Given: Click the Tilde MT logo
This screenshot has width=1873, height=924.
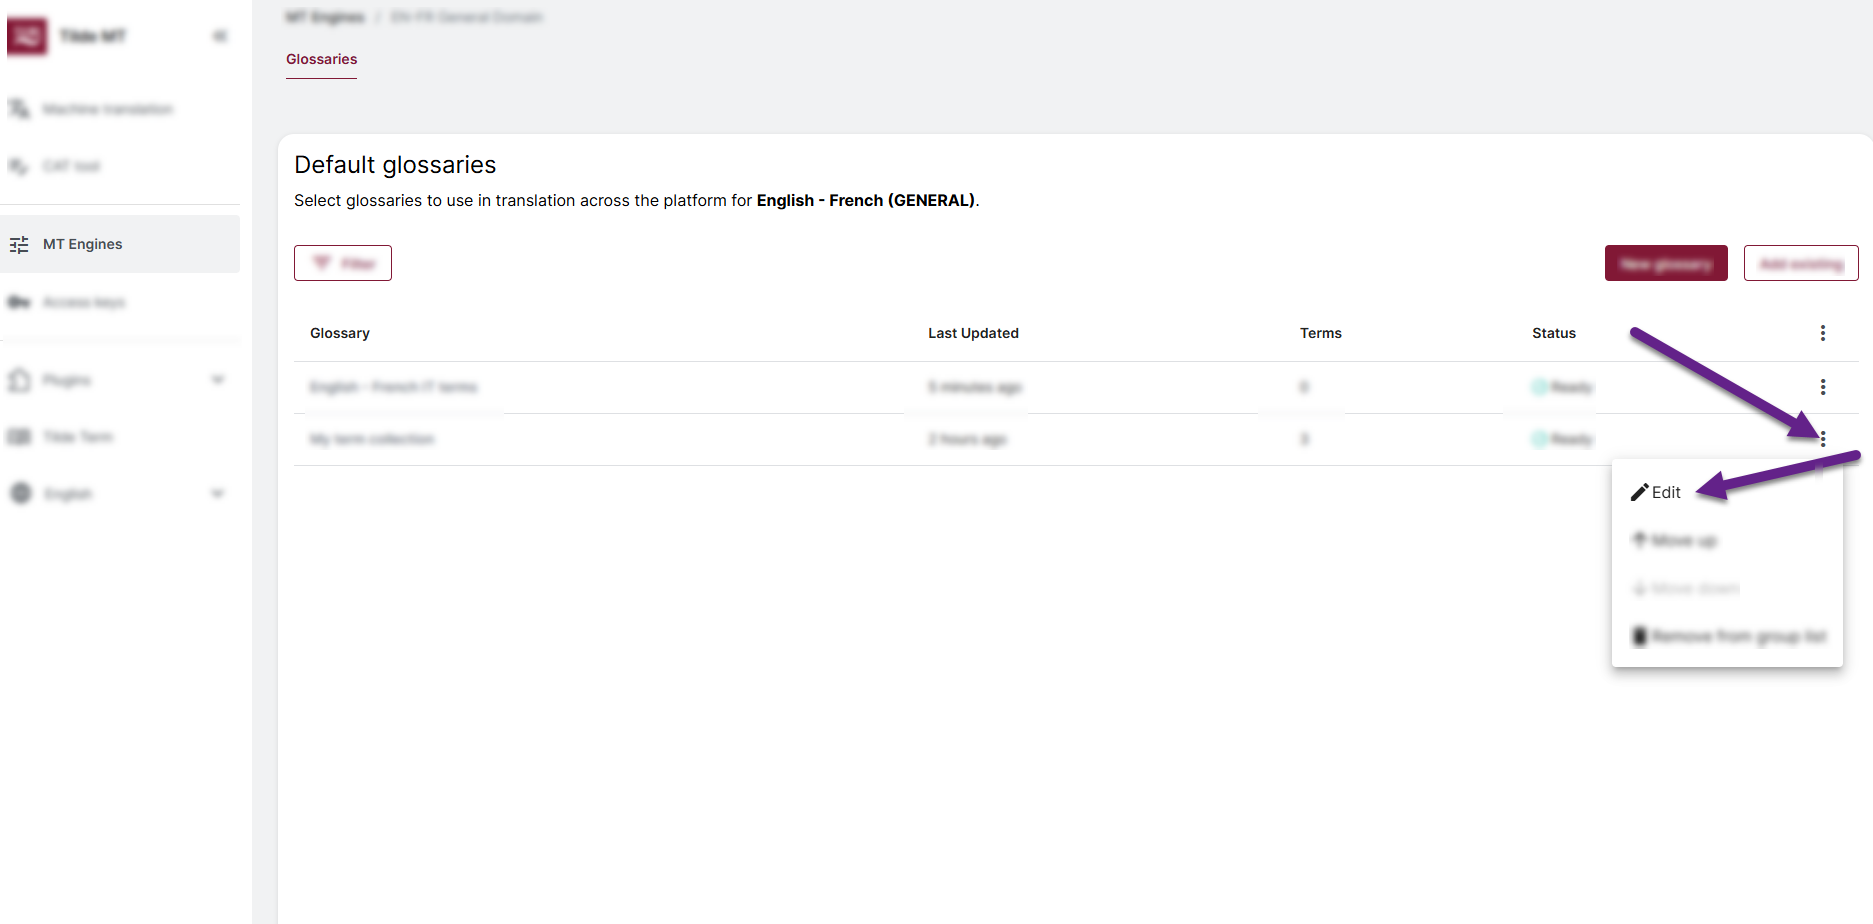Looking at the screenshot, I should click(x=29, y=35).
